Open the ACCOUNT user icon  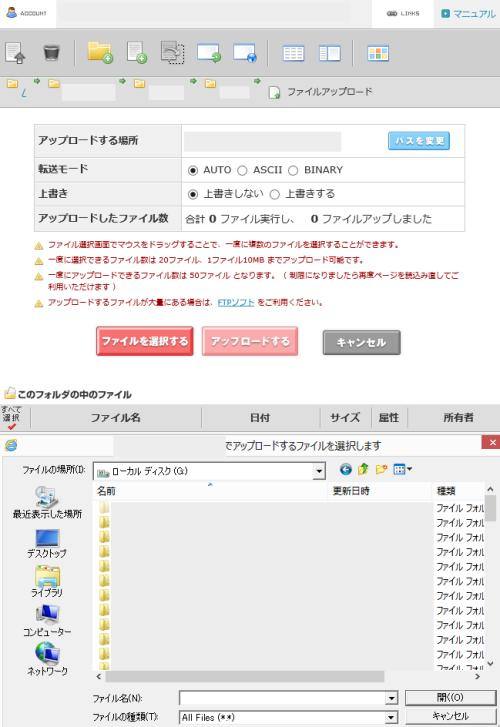coord(26,13)
